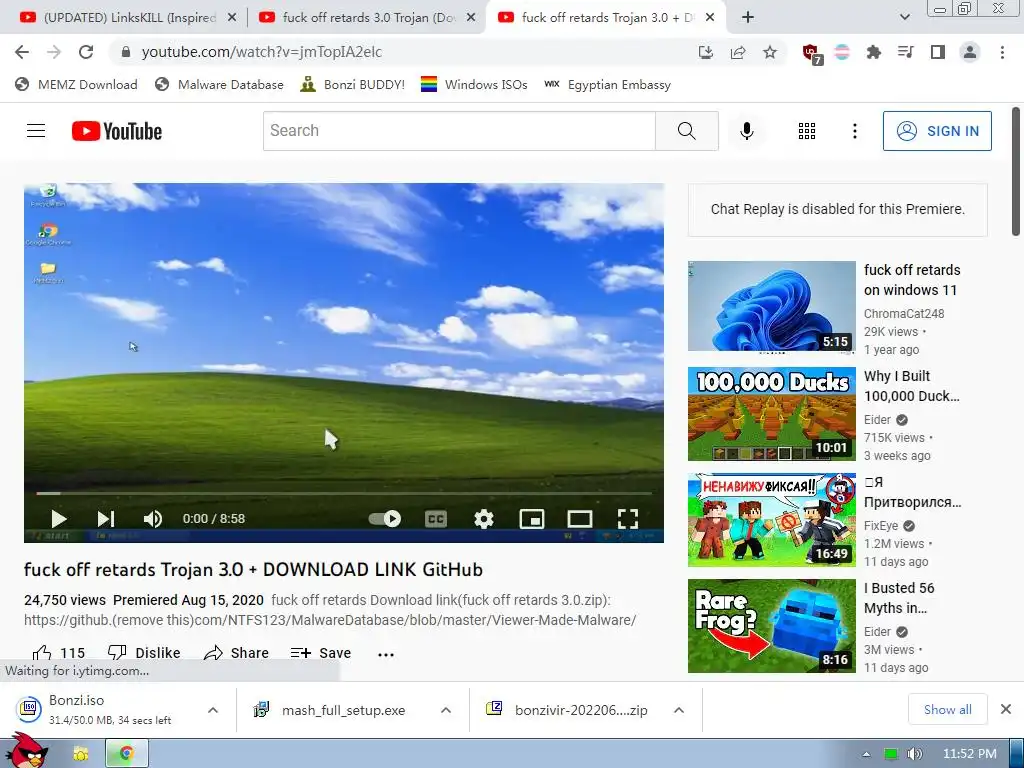Enter full screen mode
Screen dimensions: 1024x768
pos(628,519)
